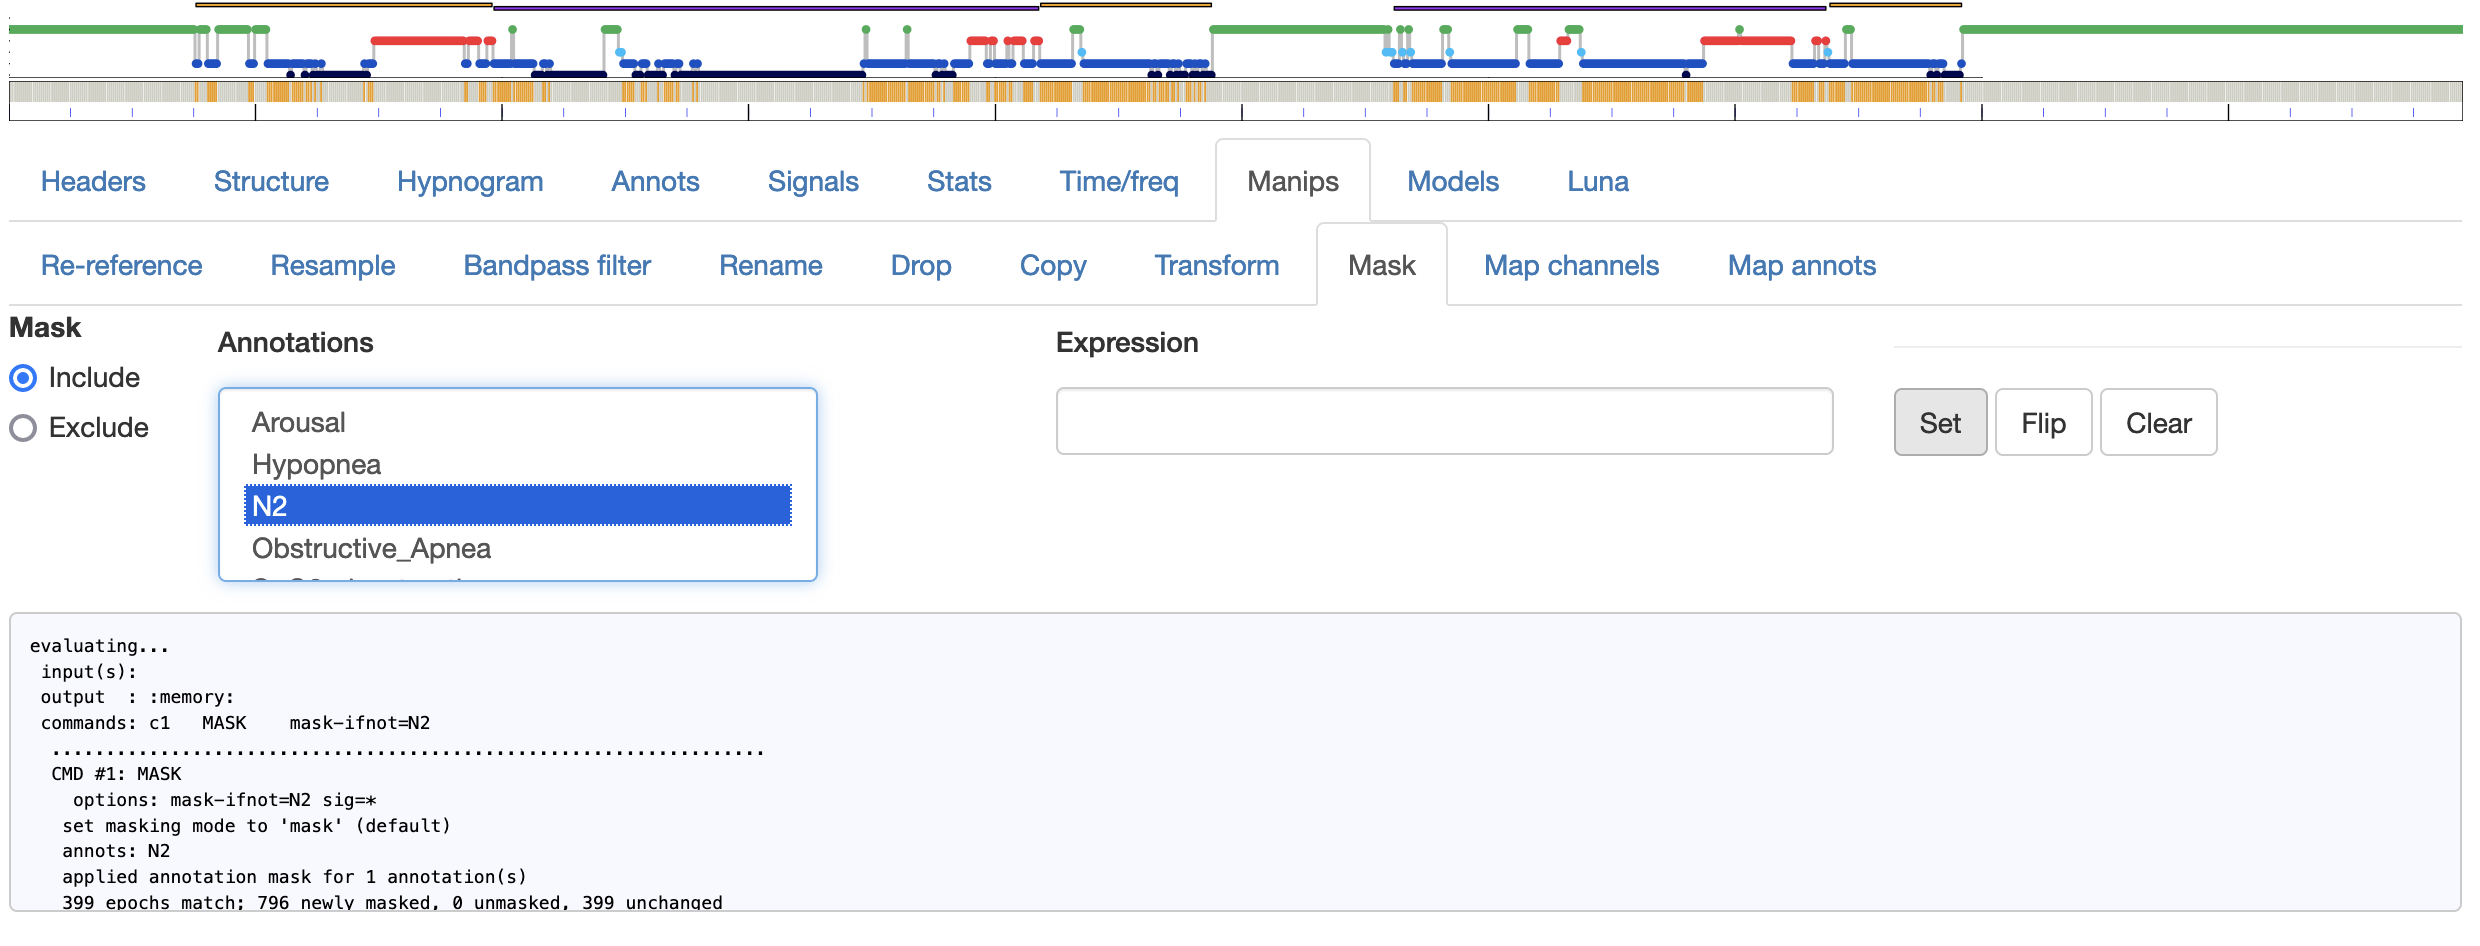Open the Time/freq tab
This screenshot has height=946, width=2480.
pyautogui.click(x=1118, y=181)
